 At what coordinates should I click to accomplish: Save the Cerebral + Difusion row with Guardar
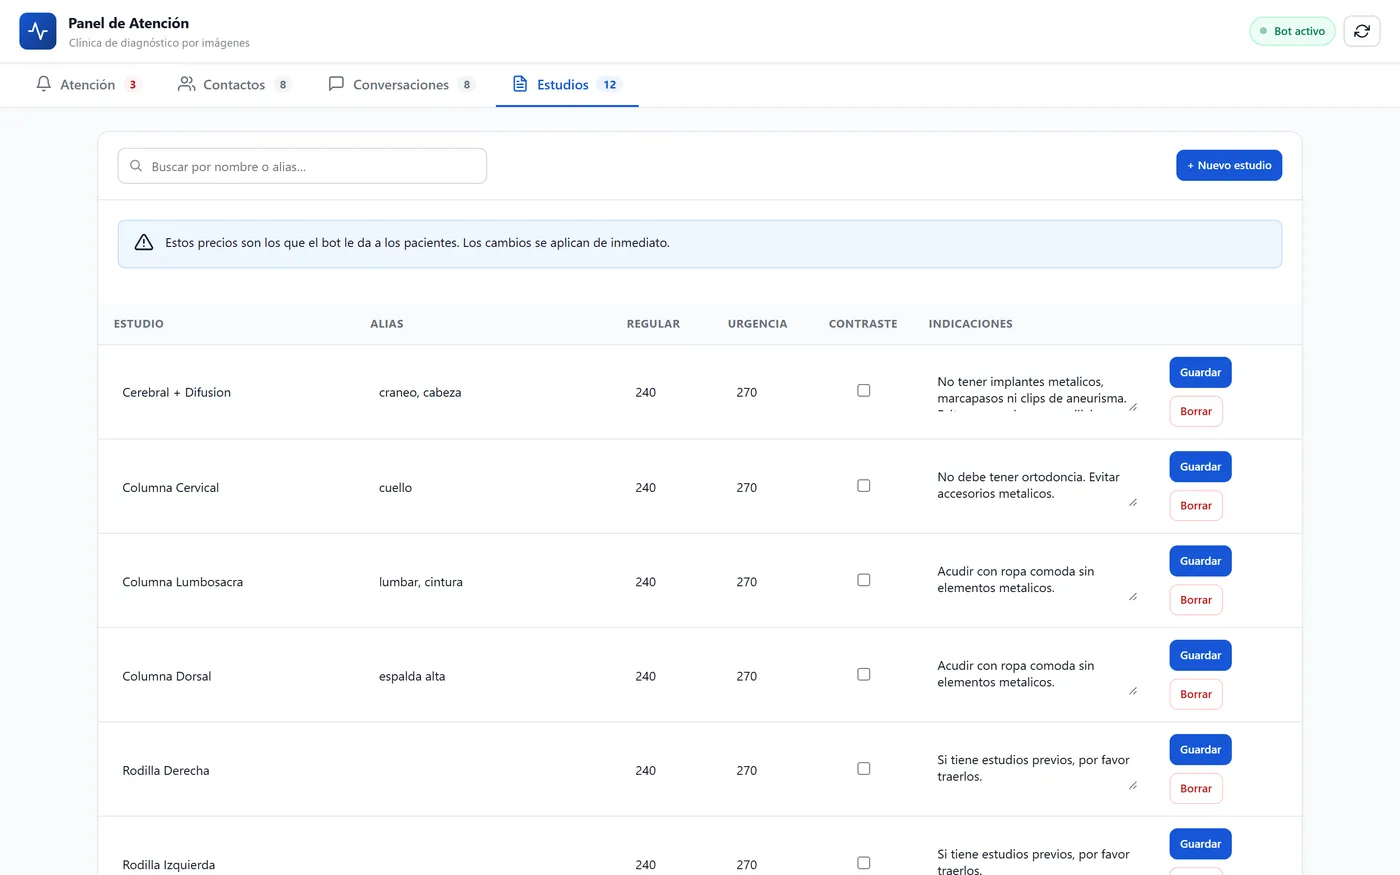click(1200, 372)
